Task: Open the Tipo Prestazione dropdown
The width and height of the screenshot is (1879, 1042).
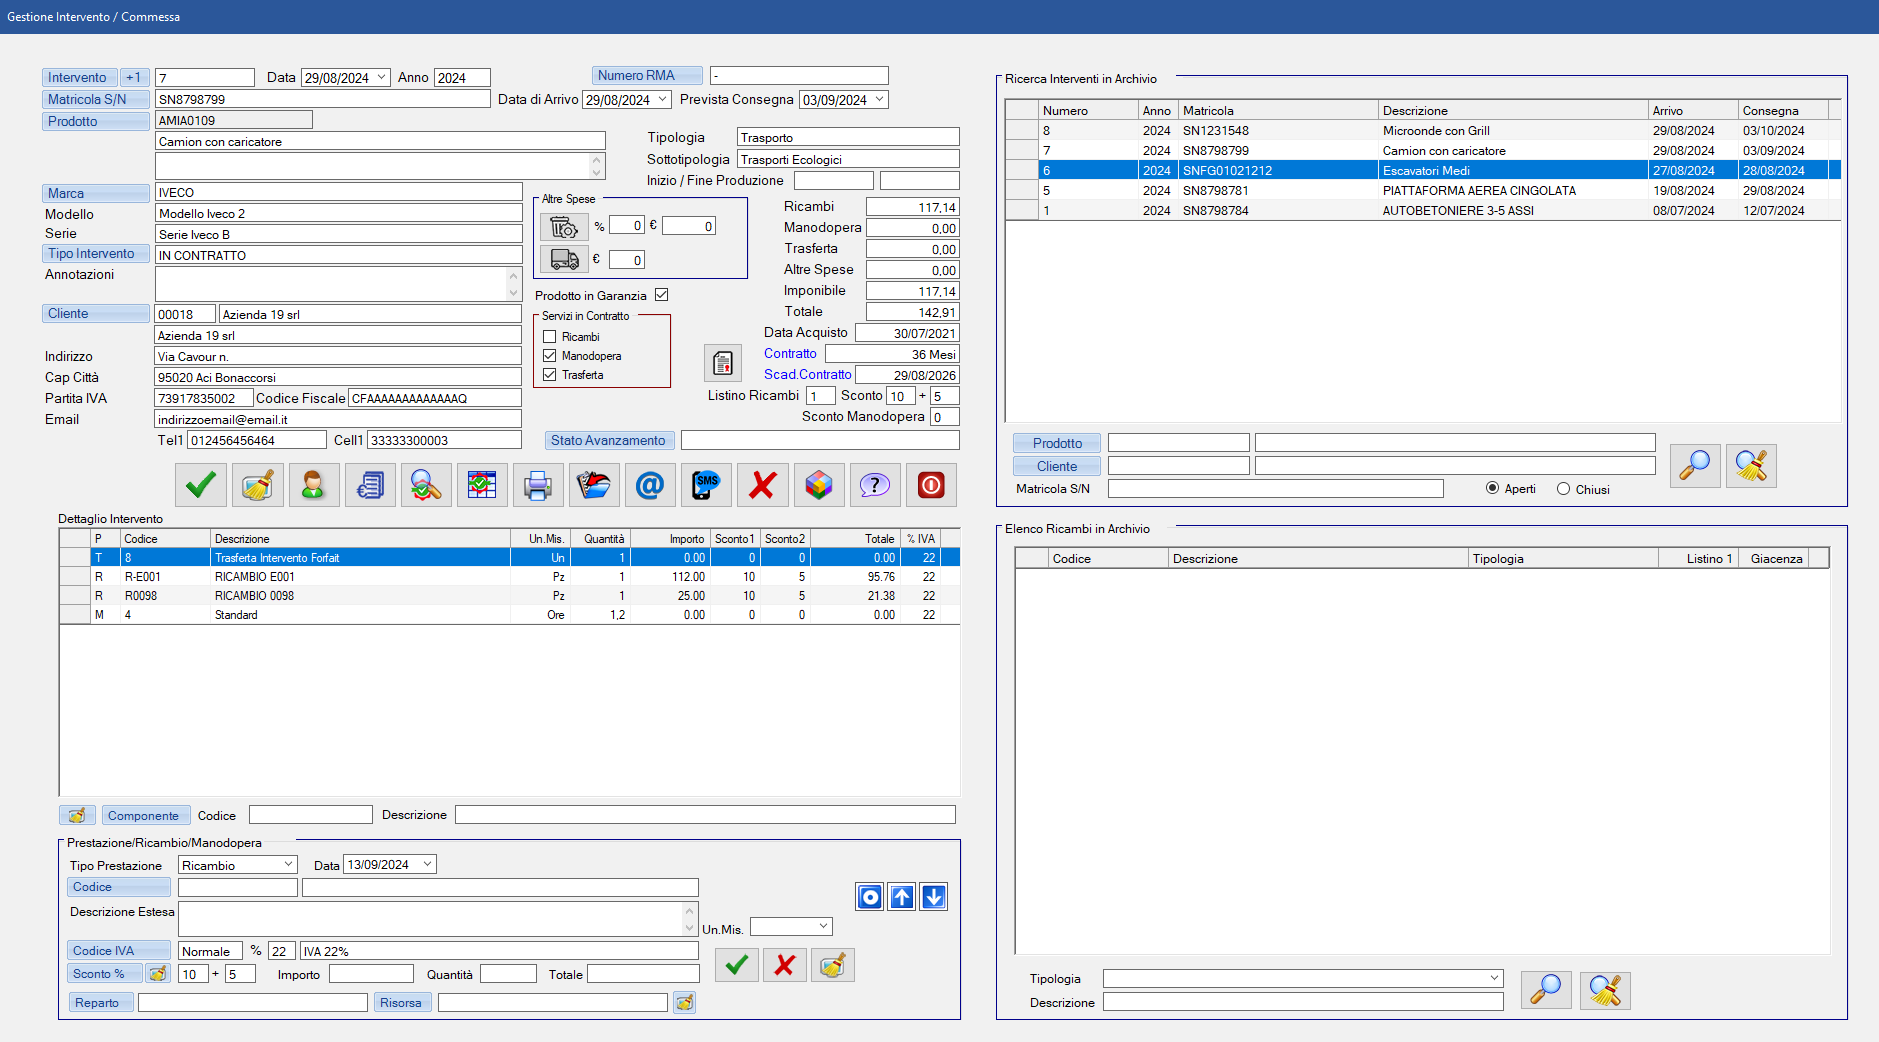Action: point(288,865)
